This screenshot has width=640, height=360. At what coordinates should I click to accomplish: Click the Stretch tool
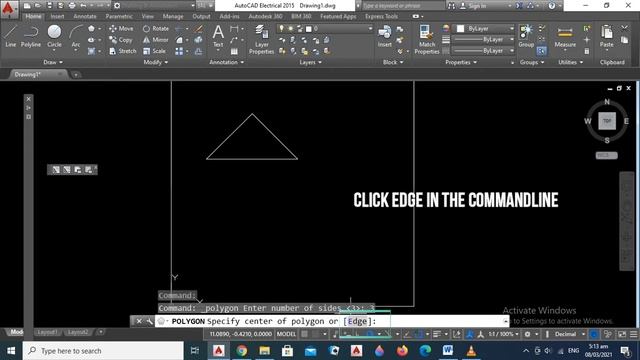click(122, 51)
